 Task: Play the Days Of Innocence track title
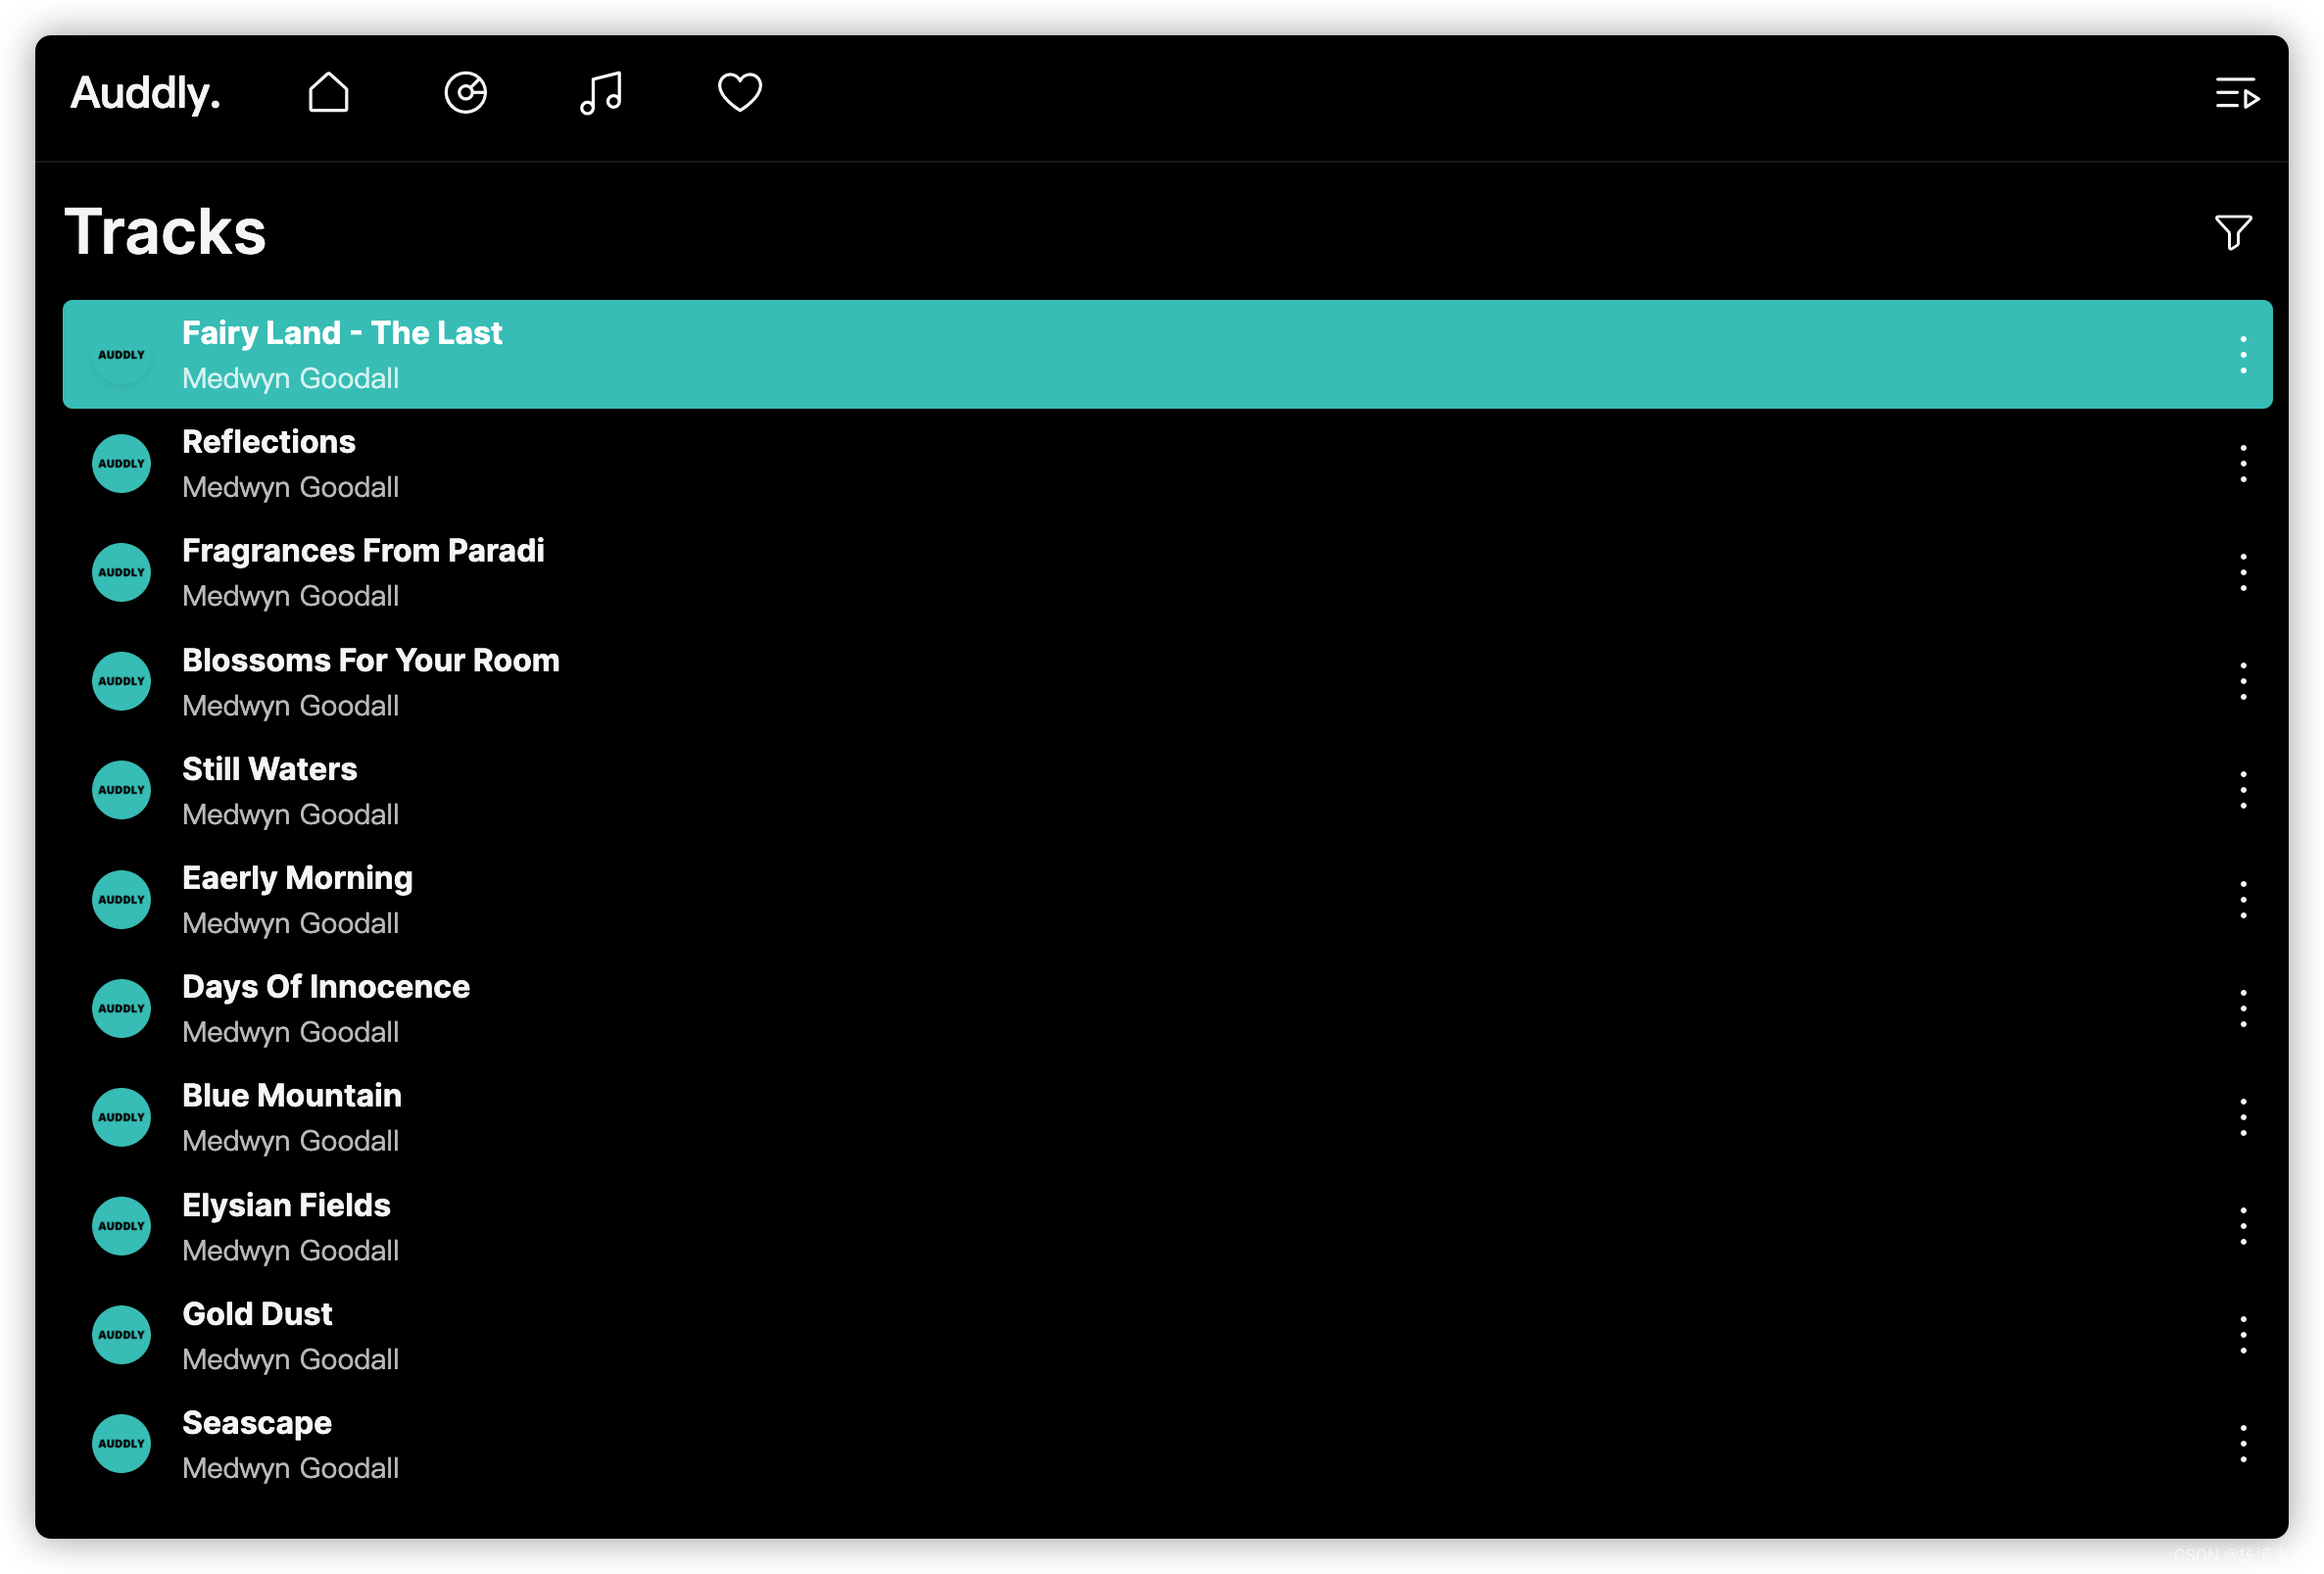pyautogui.click(x=326, y=988)
